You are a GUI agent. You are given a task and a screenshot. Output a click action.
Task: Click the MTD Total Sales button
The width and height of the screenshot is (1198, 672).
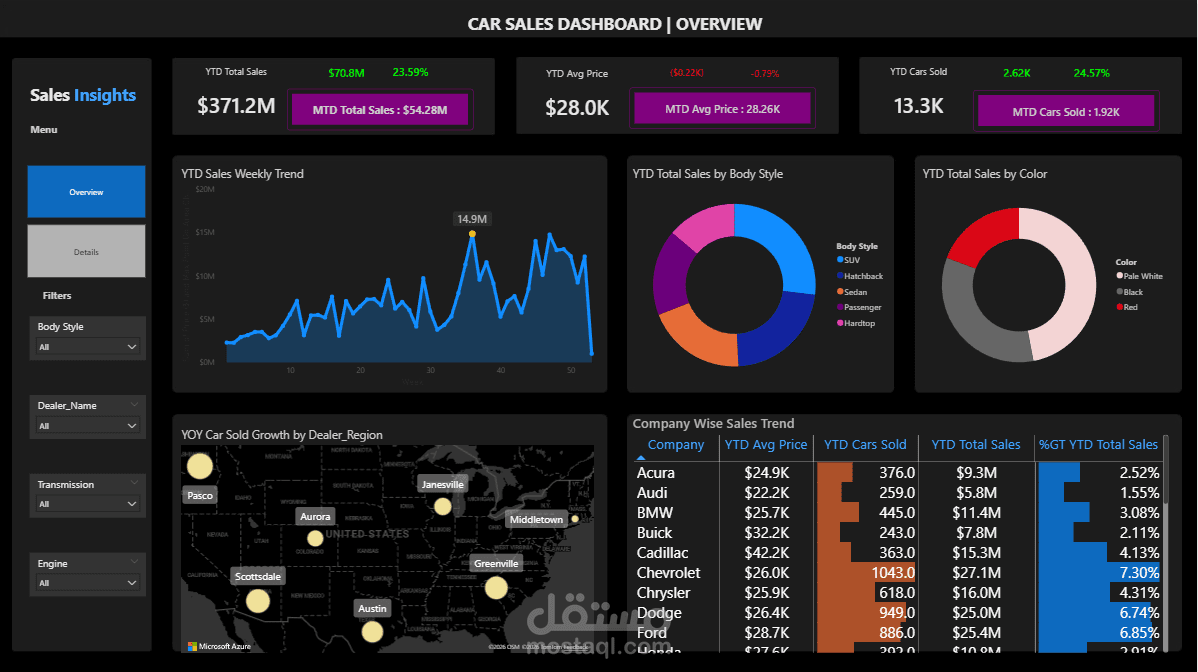click(380, 109)
